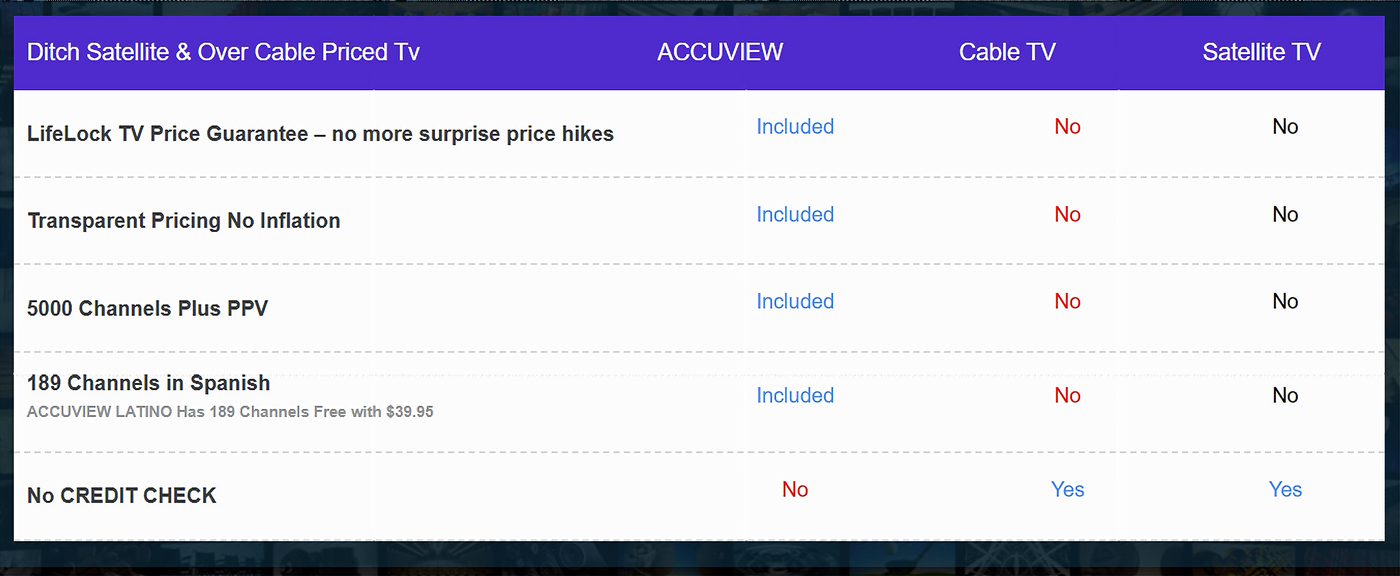Click Satellite TV 'Yes' in credit check row
This screenshot has height=576, width=1400.
coord(1285,490)
